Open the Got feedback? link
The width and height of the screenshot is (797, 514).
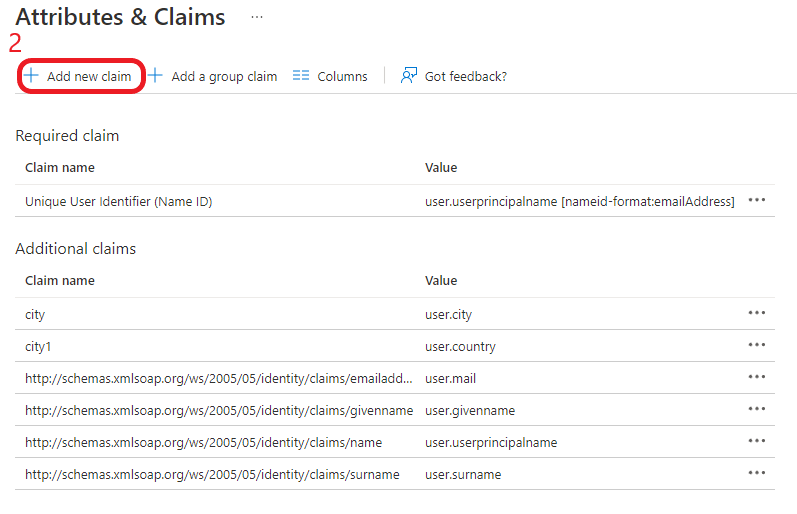point(466,76)
